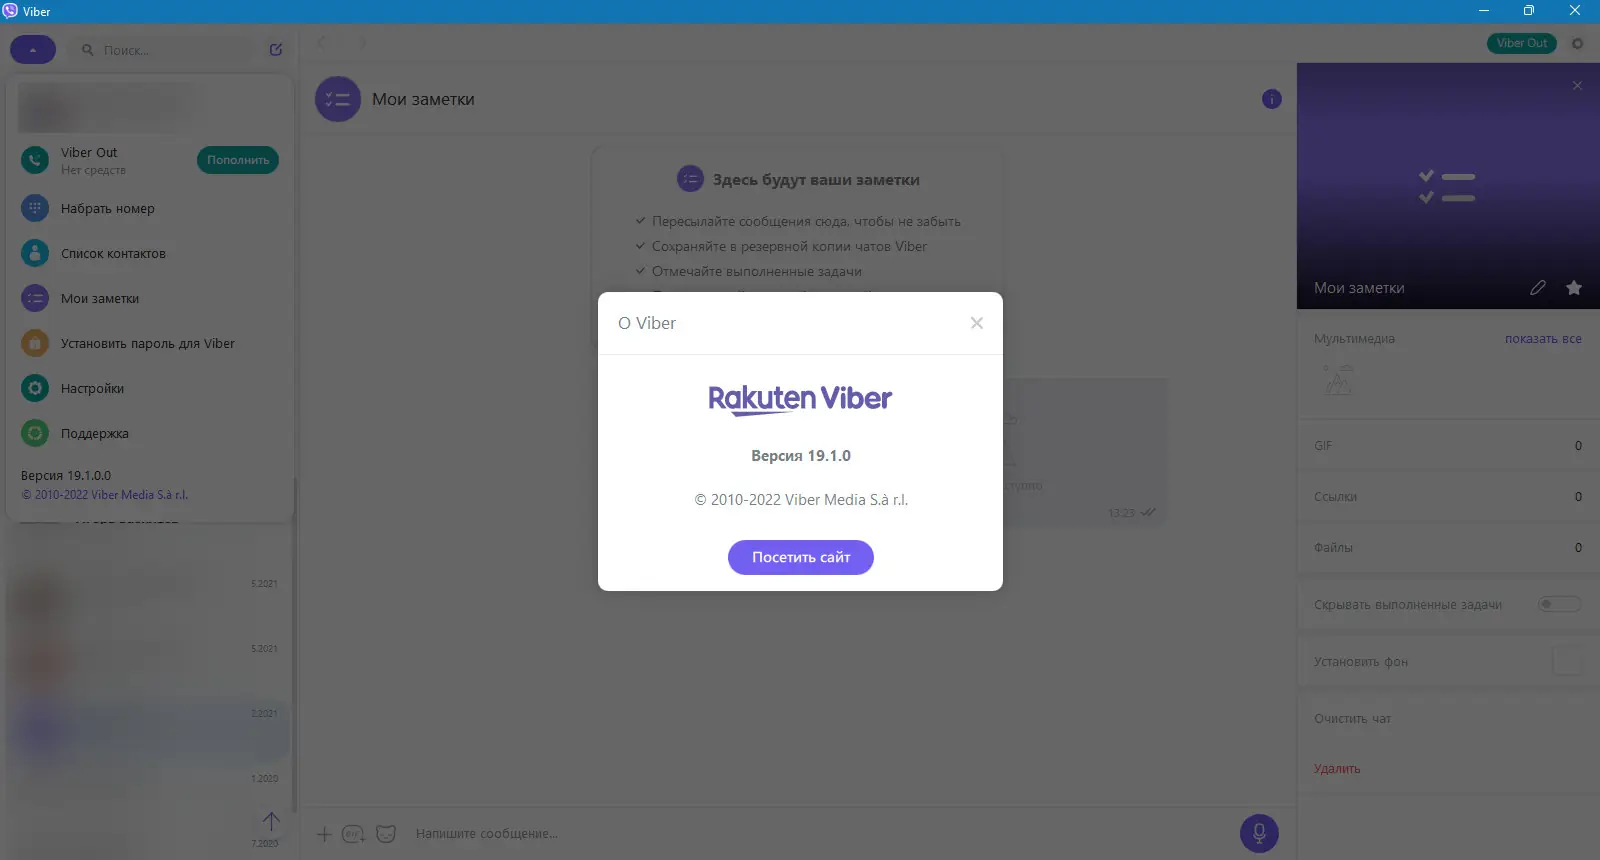Click the new message compose icon
1600x860 pixels.
pyautogui.click(x=276, y=49)
